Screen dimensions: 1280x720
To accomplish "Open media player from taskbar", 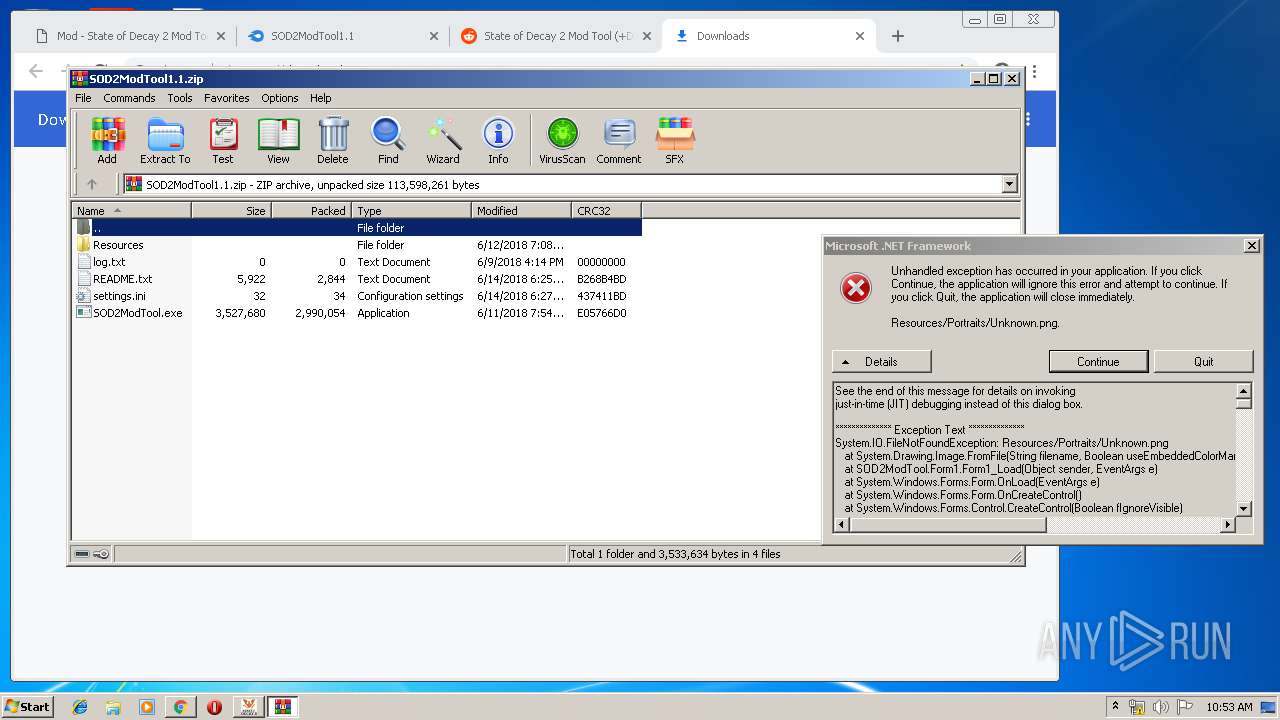I will 147,707.
